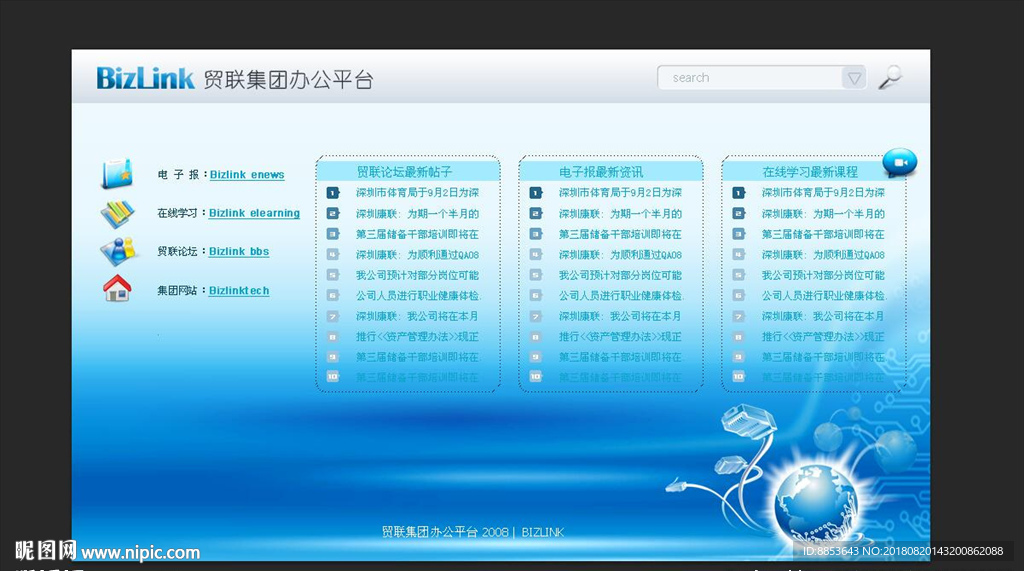Image resolution: width=1024 pixels, height=571 pixels.
Task: Click number 3 badge in 电子报最新资讯 list
Action: click(536, 234)
